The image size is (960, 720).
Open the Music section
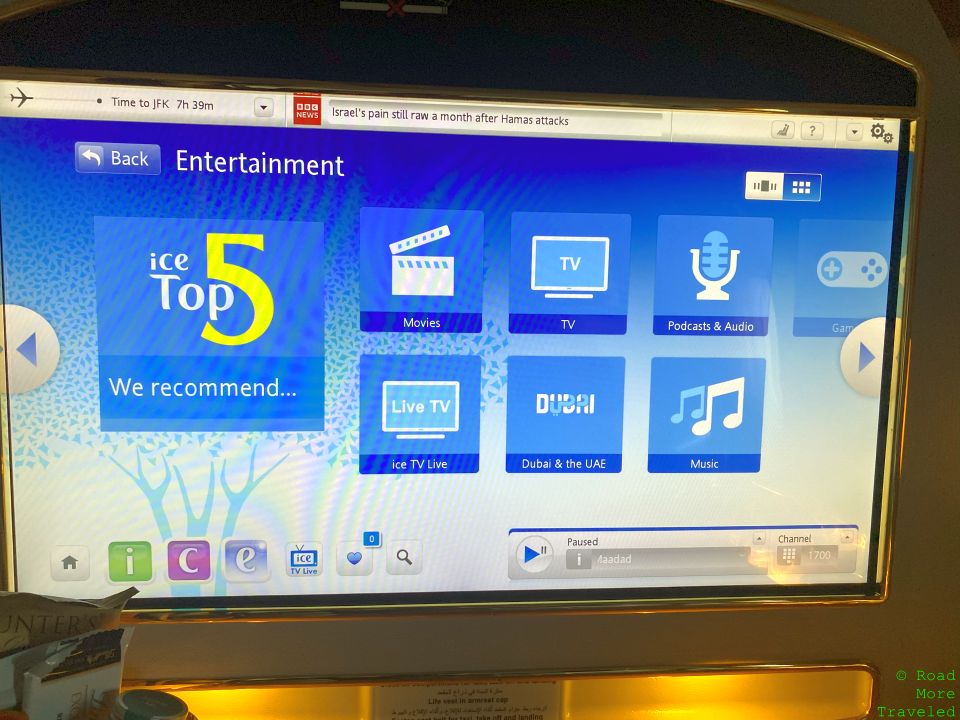(706, 412)
